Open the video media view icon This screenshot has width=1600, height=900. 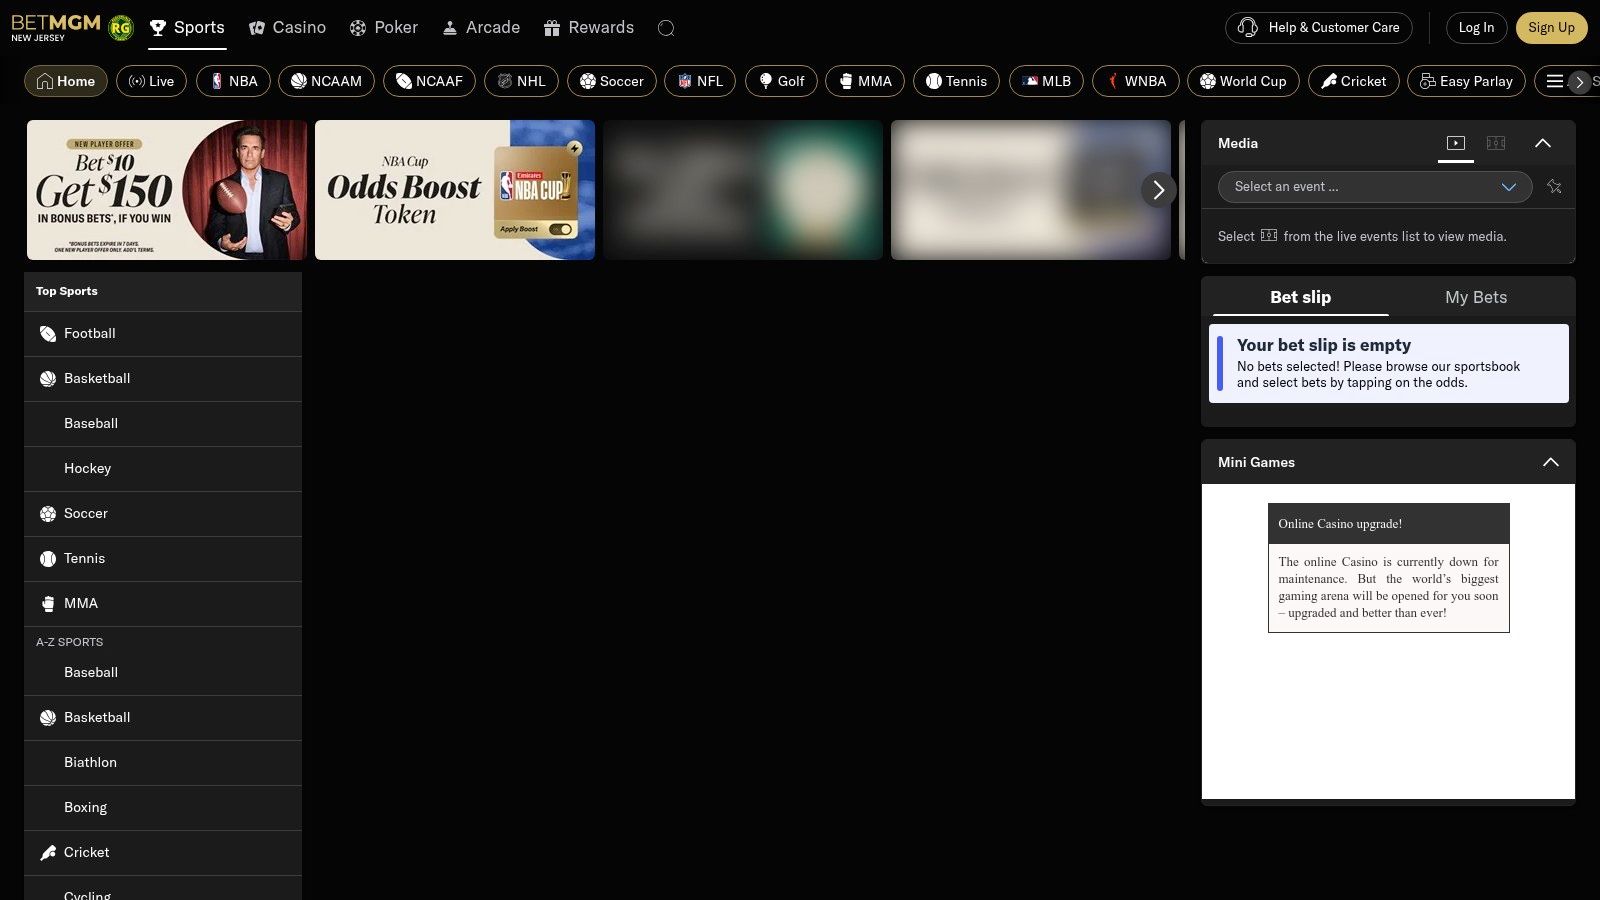(1456, 143)
